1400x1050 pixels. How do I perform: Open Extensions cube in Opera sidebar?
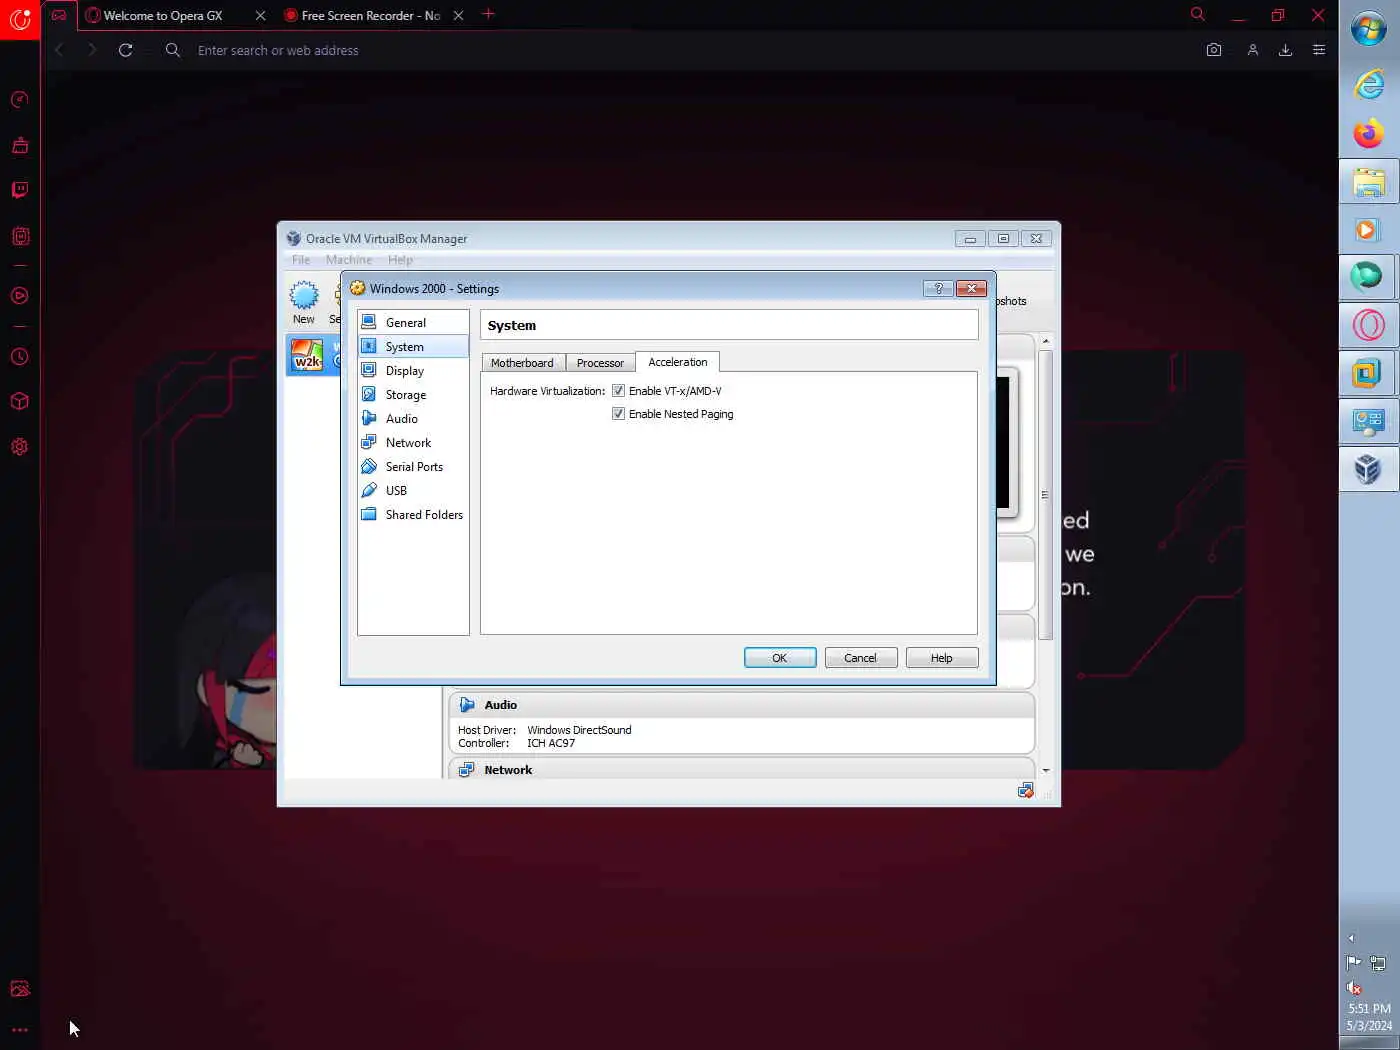pos(20,401)
